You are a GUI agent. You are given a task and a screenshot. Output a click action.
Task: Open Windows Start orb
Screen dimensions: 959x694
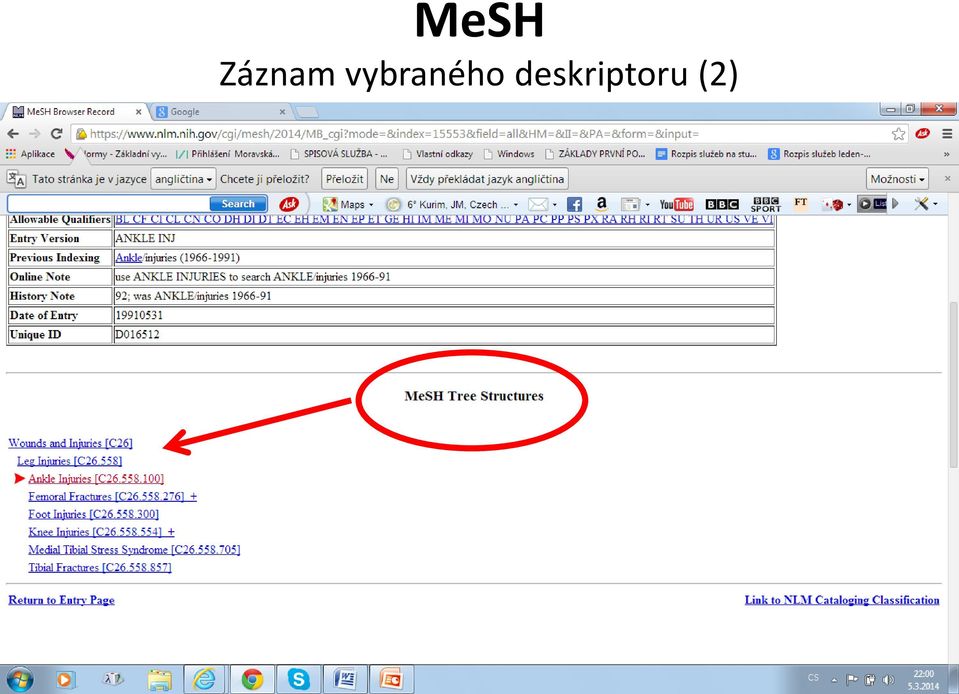click(18, 679)
